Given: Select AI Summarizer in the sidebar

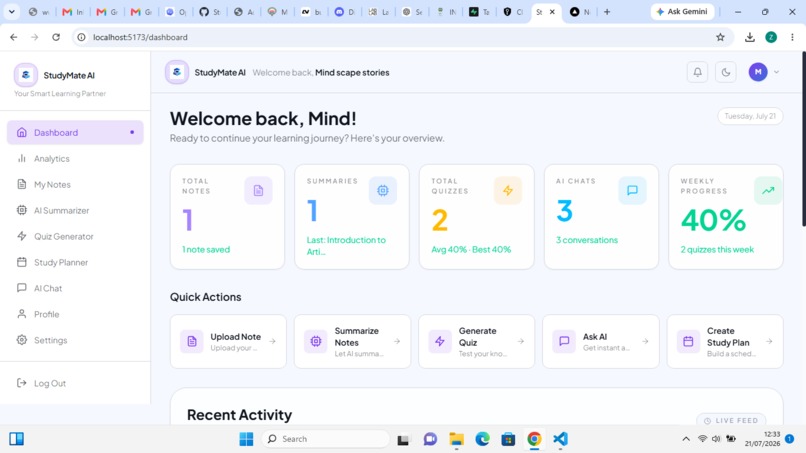Looking at the screenshot, I should (75, 210).
